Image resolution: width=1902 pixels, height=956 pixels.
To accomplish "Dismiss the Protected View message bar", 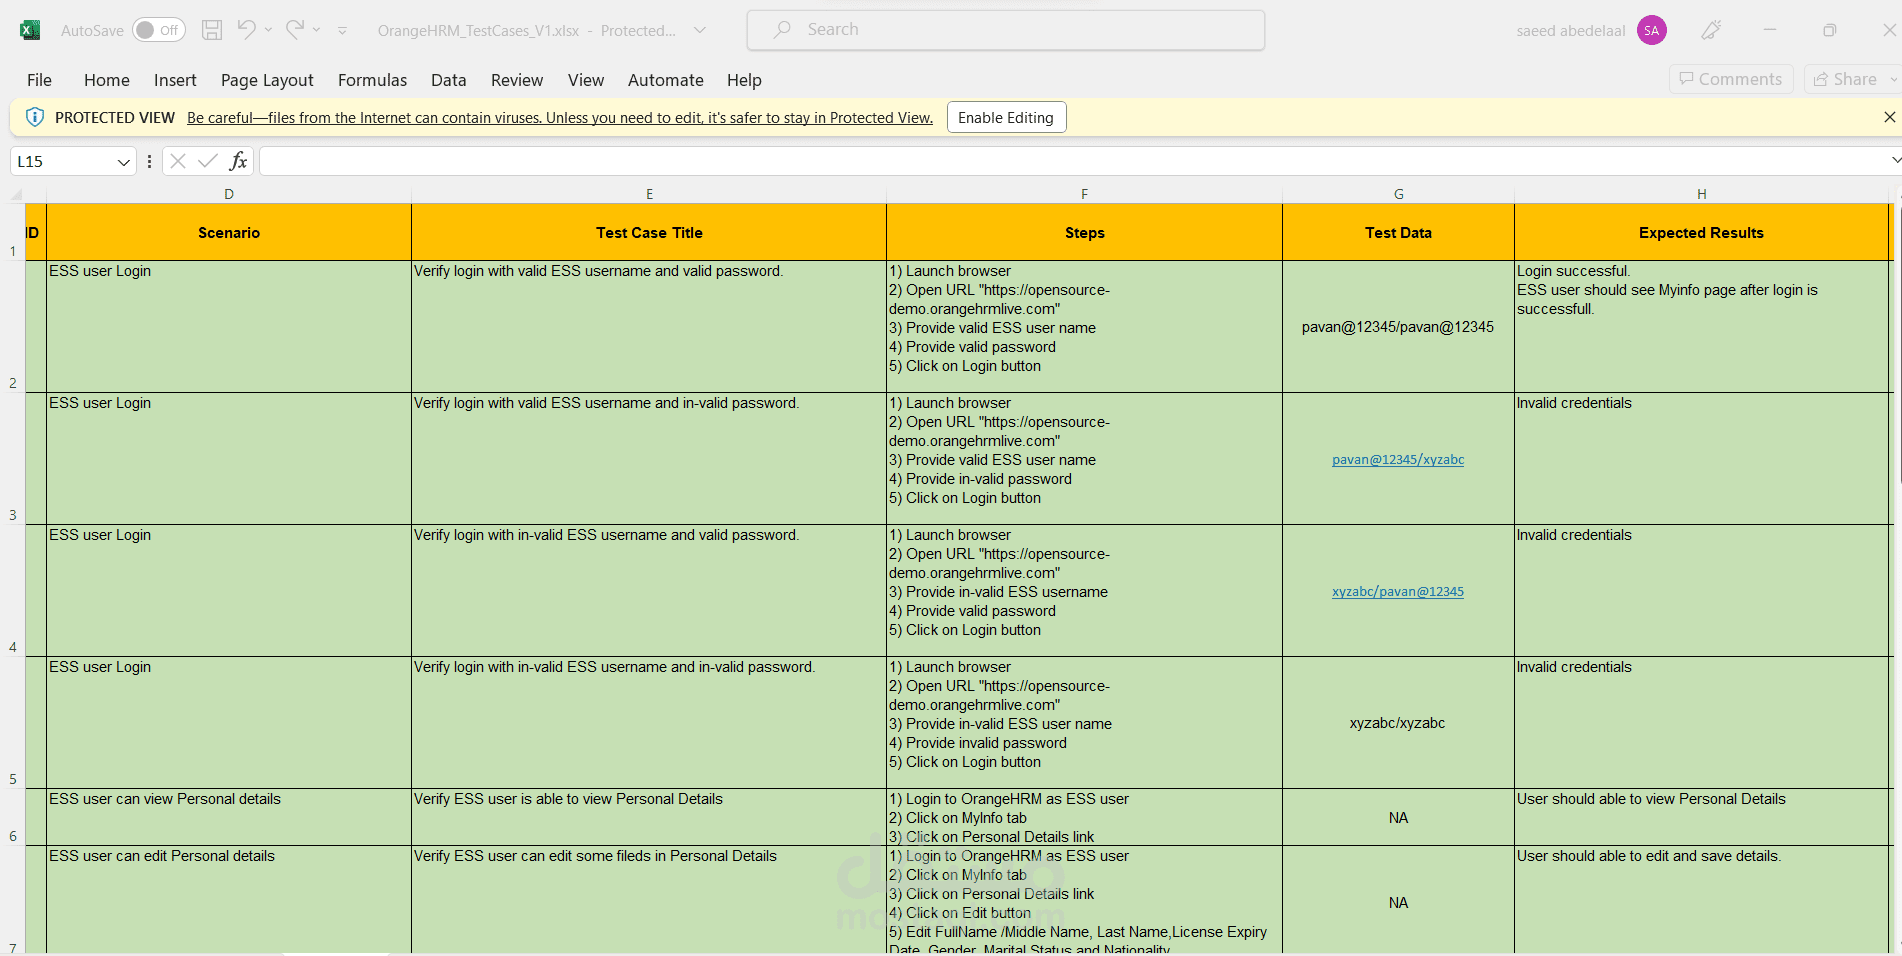I will pos(1889,117).
